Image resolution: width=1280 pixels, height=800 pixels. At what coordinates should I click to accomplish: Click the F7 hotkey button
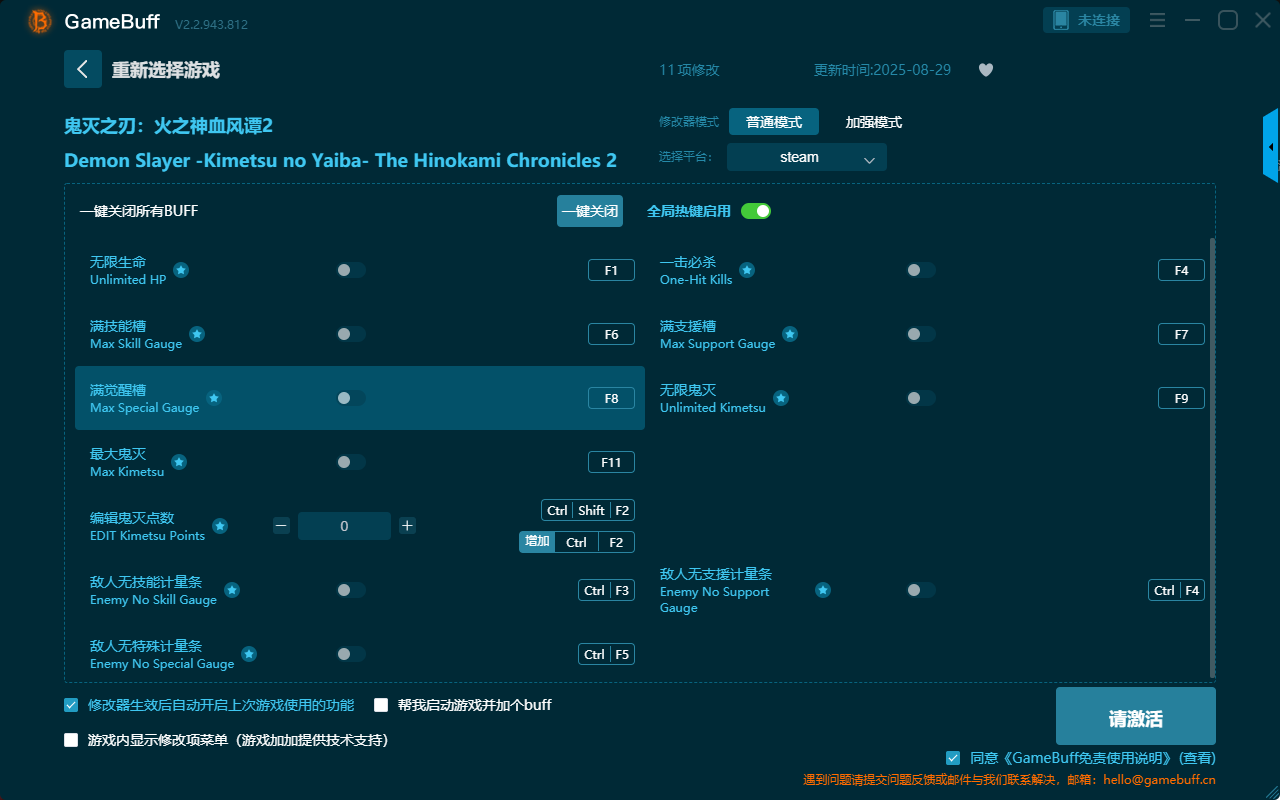1181,334
